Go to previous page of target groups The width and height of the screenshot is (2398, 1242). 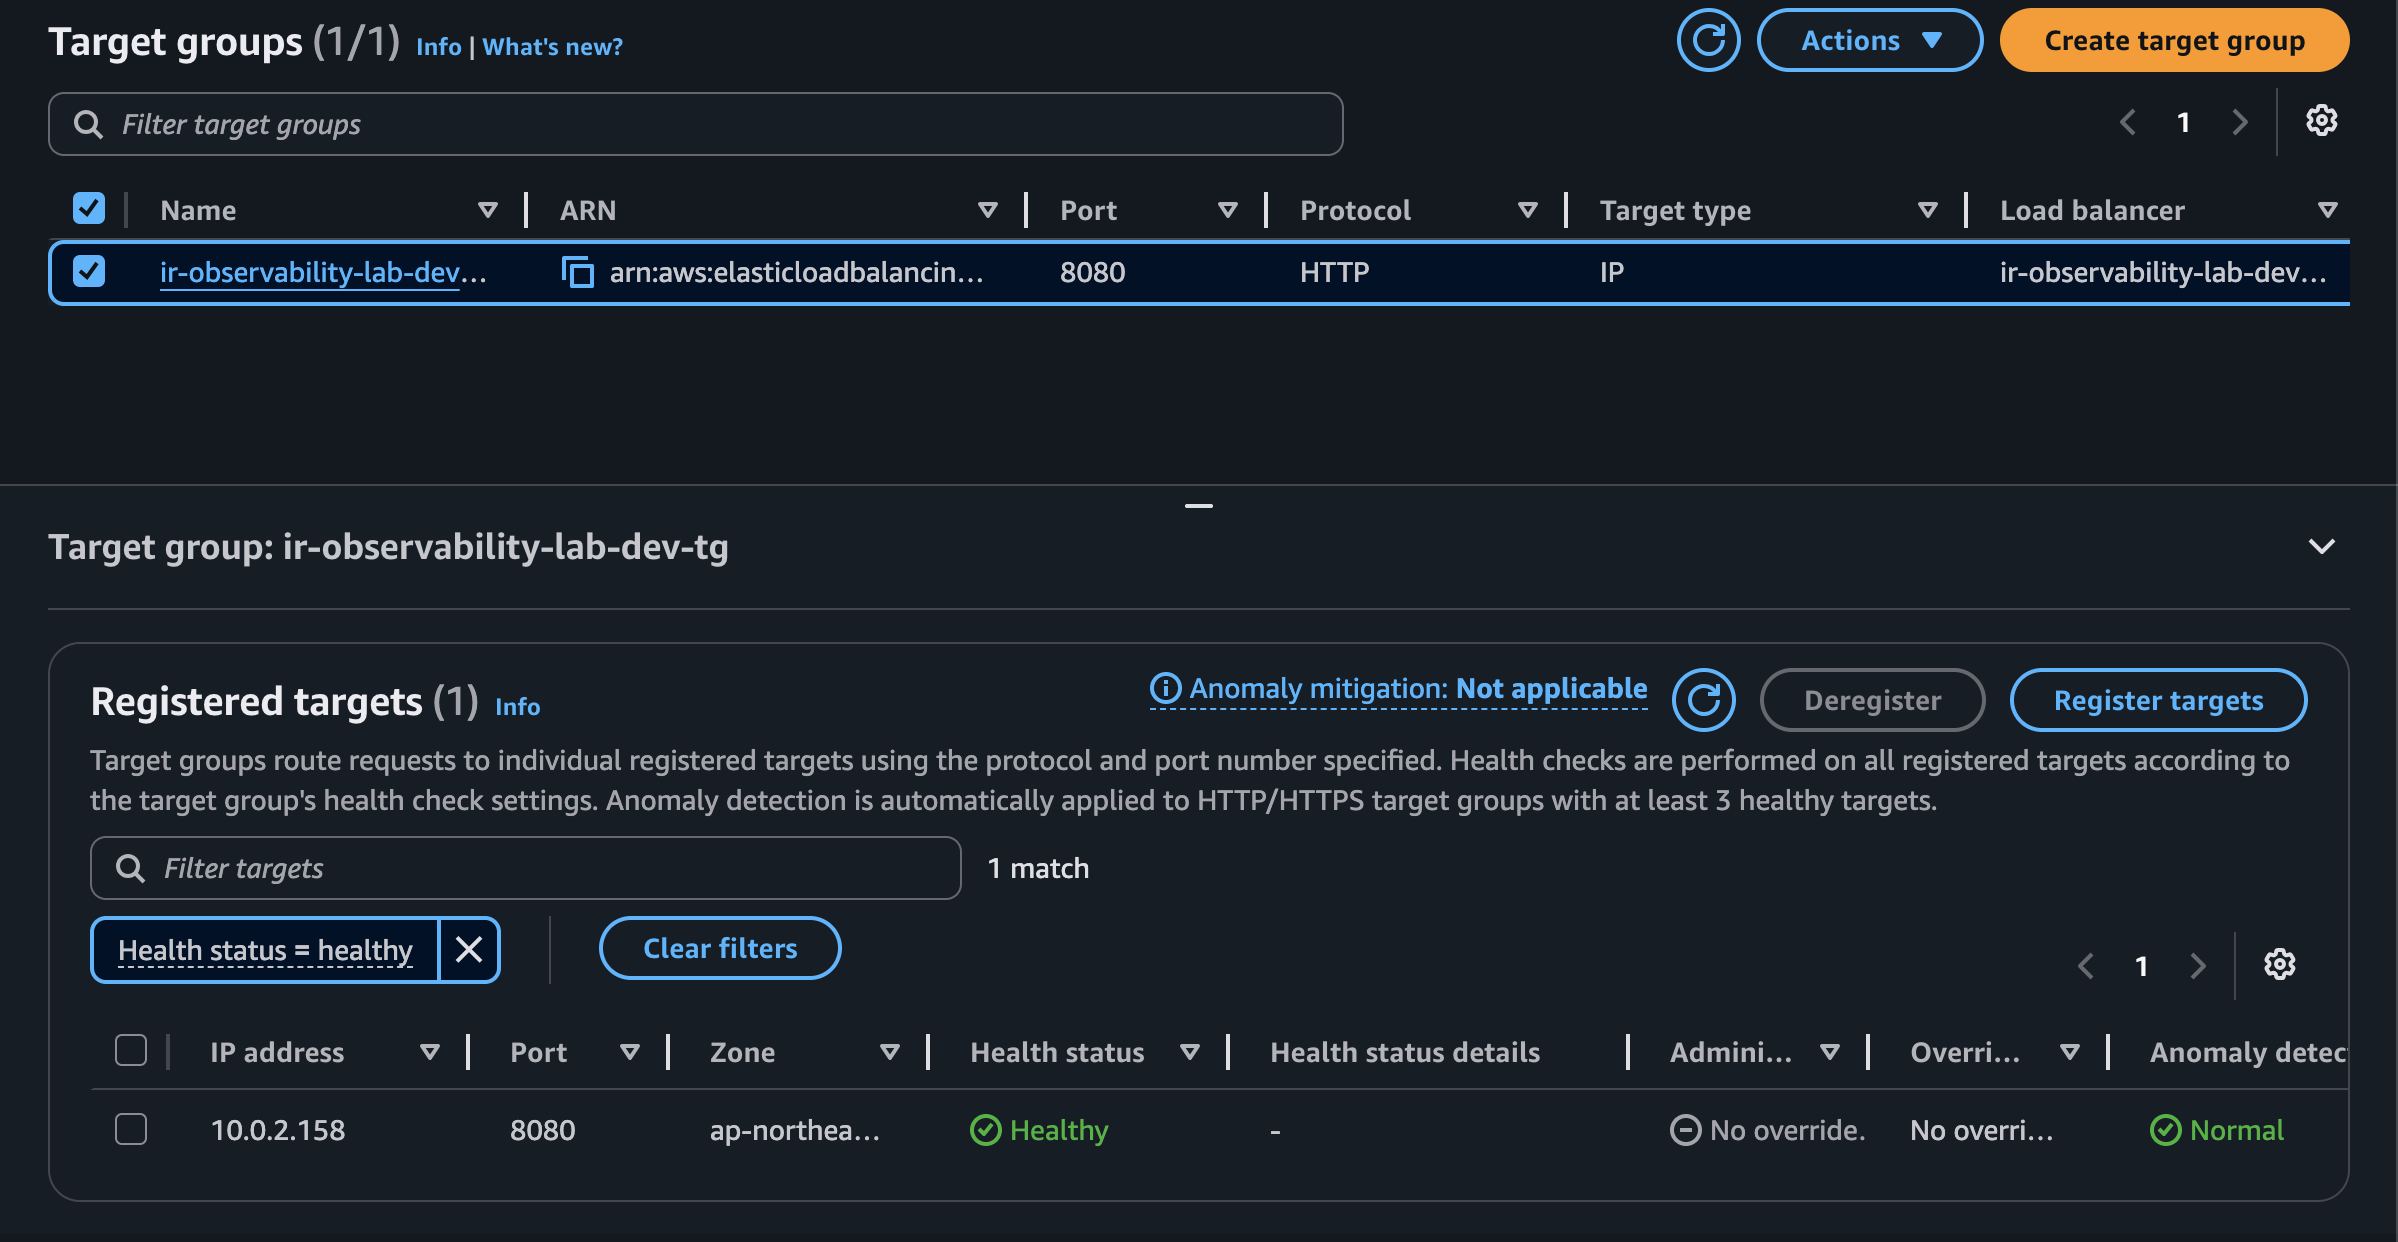click(2128, 122)
